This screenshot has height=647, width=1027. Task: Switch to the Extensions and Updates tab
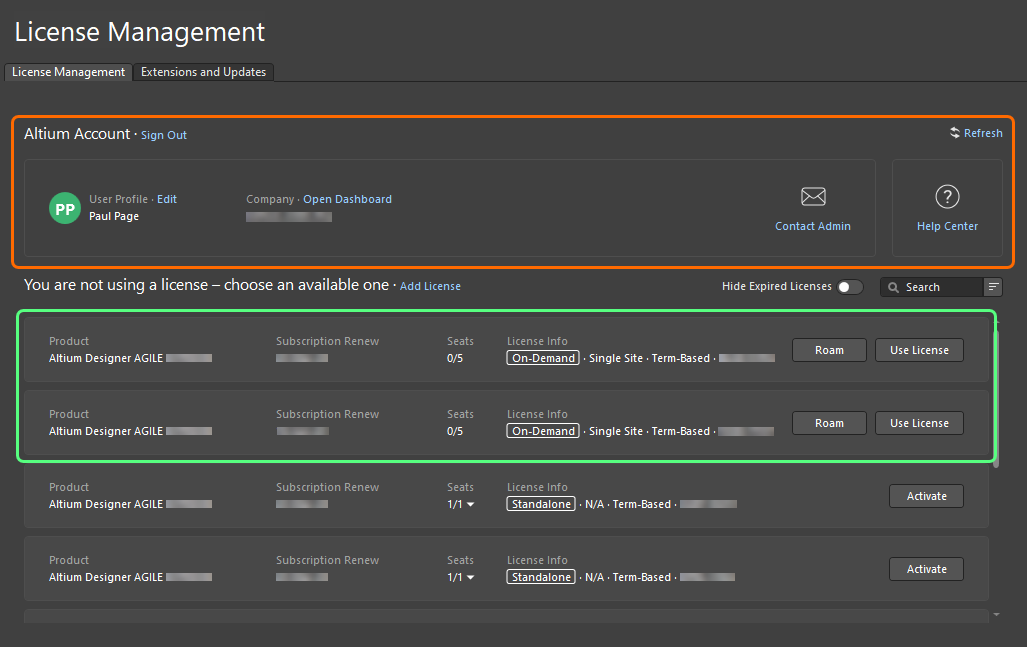(x=203, y=72)
